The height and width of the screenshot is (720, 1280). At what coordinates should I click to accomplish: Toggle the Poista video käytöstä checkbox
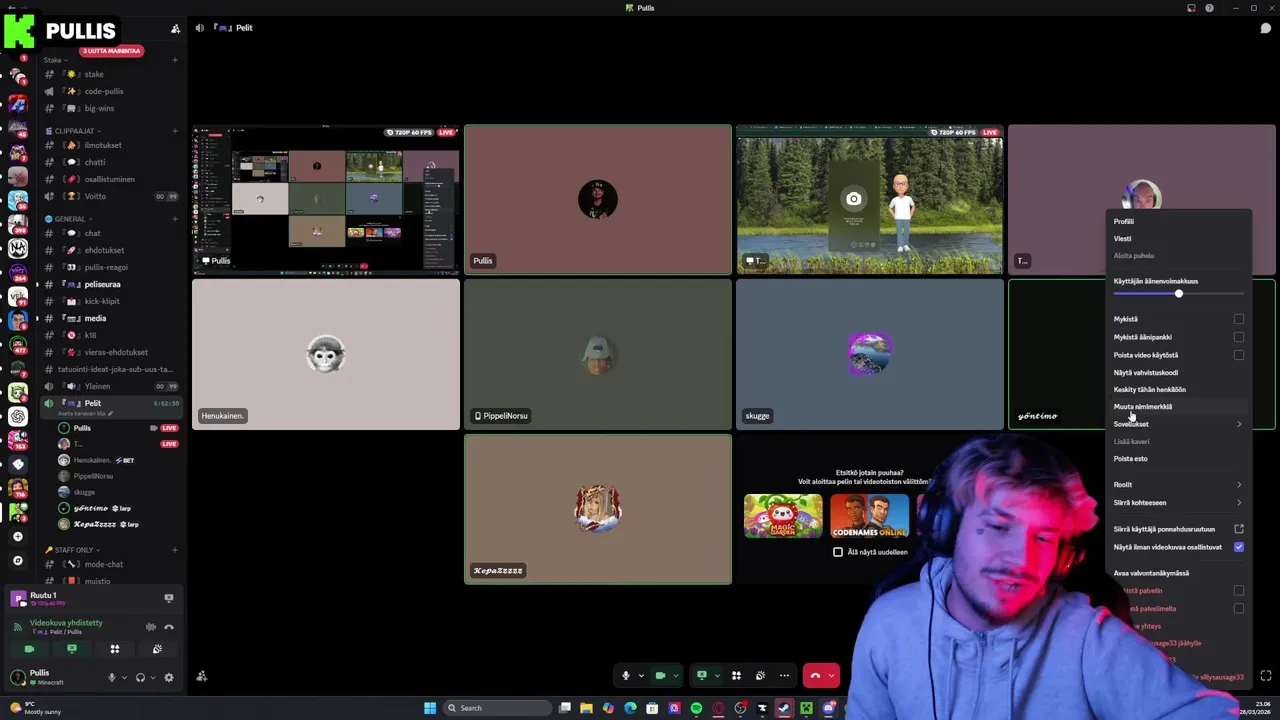[1238, 355]
